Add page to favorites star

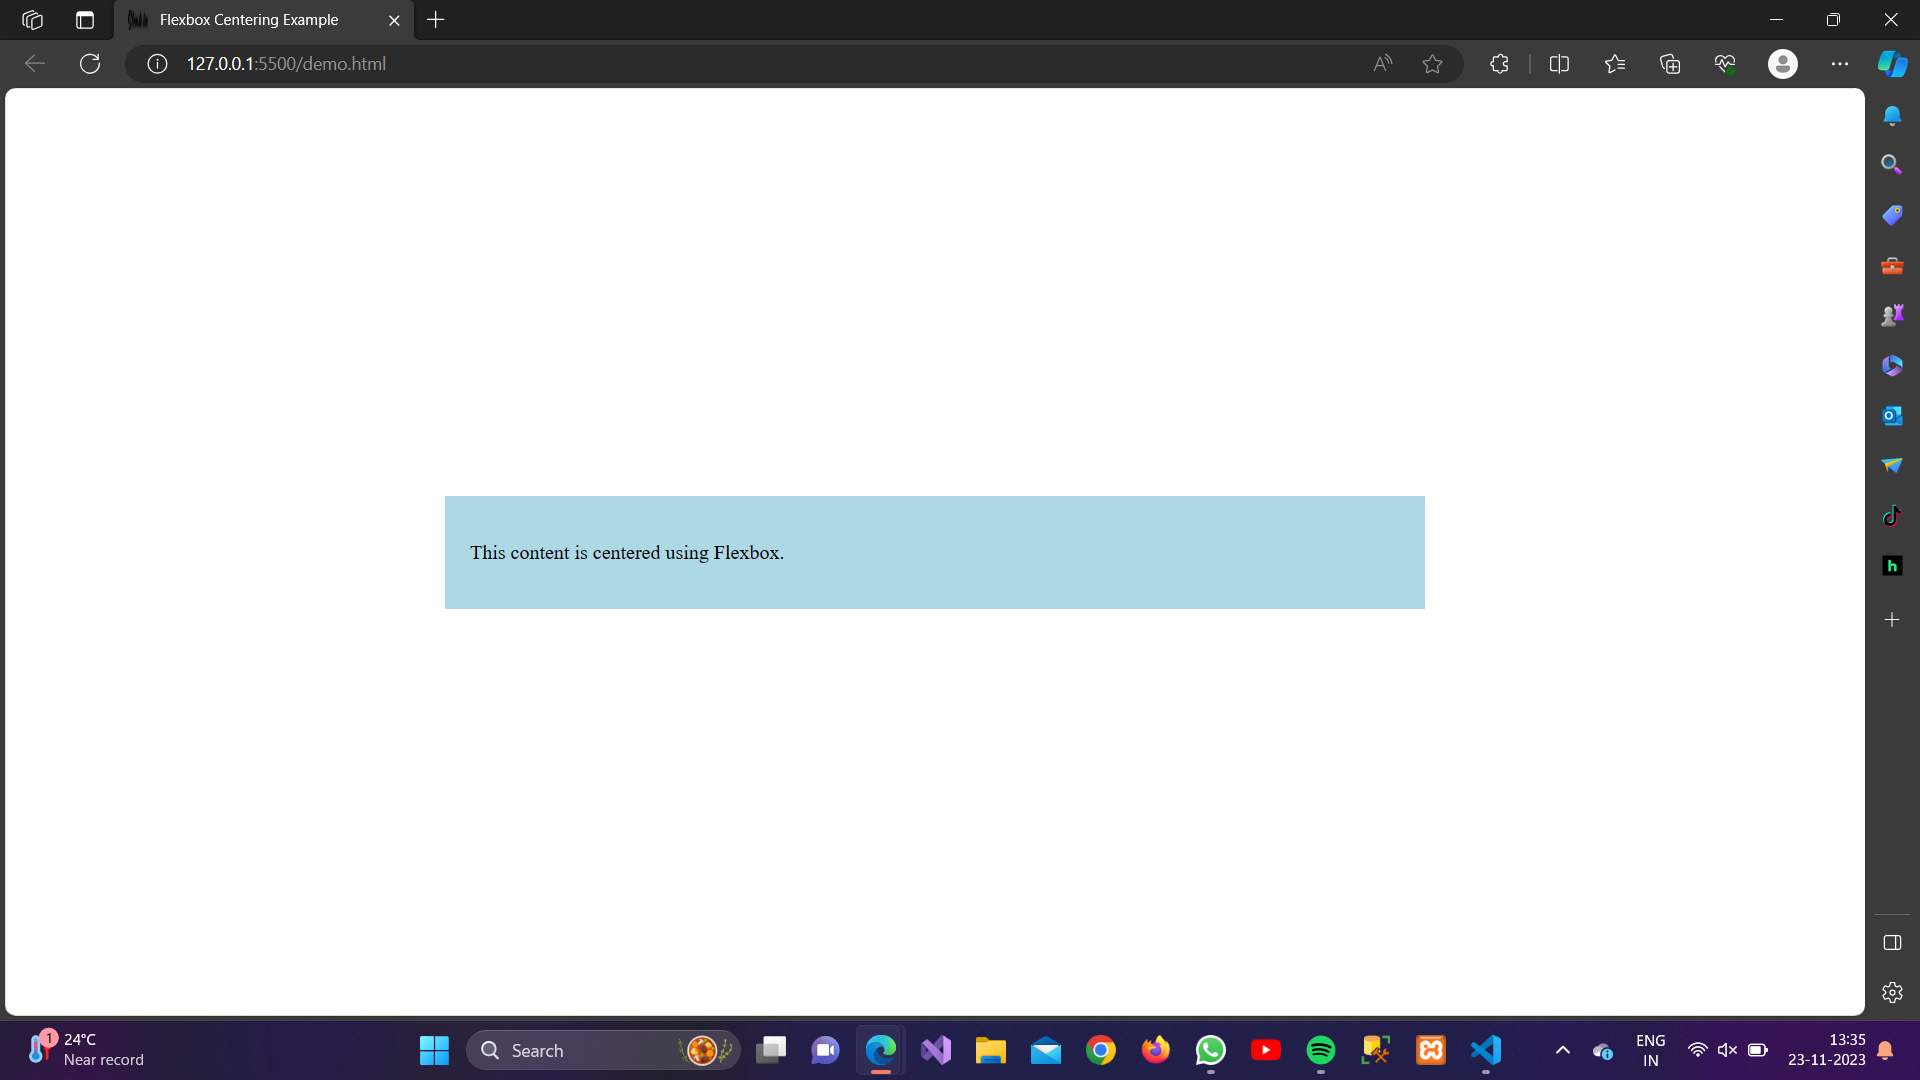click(1432, 64)
